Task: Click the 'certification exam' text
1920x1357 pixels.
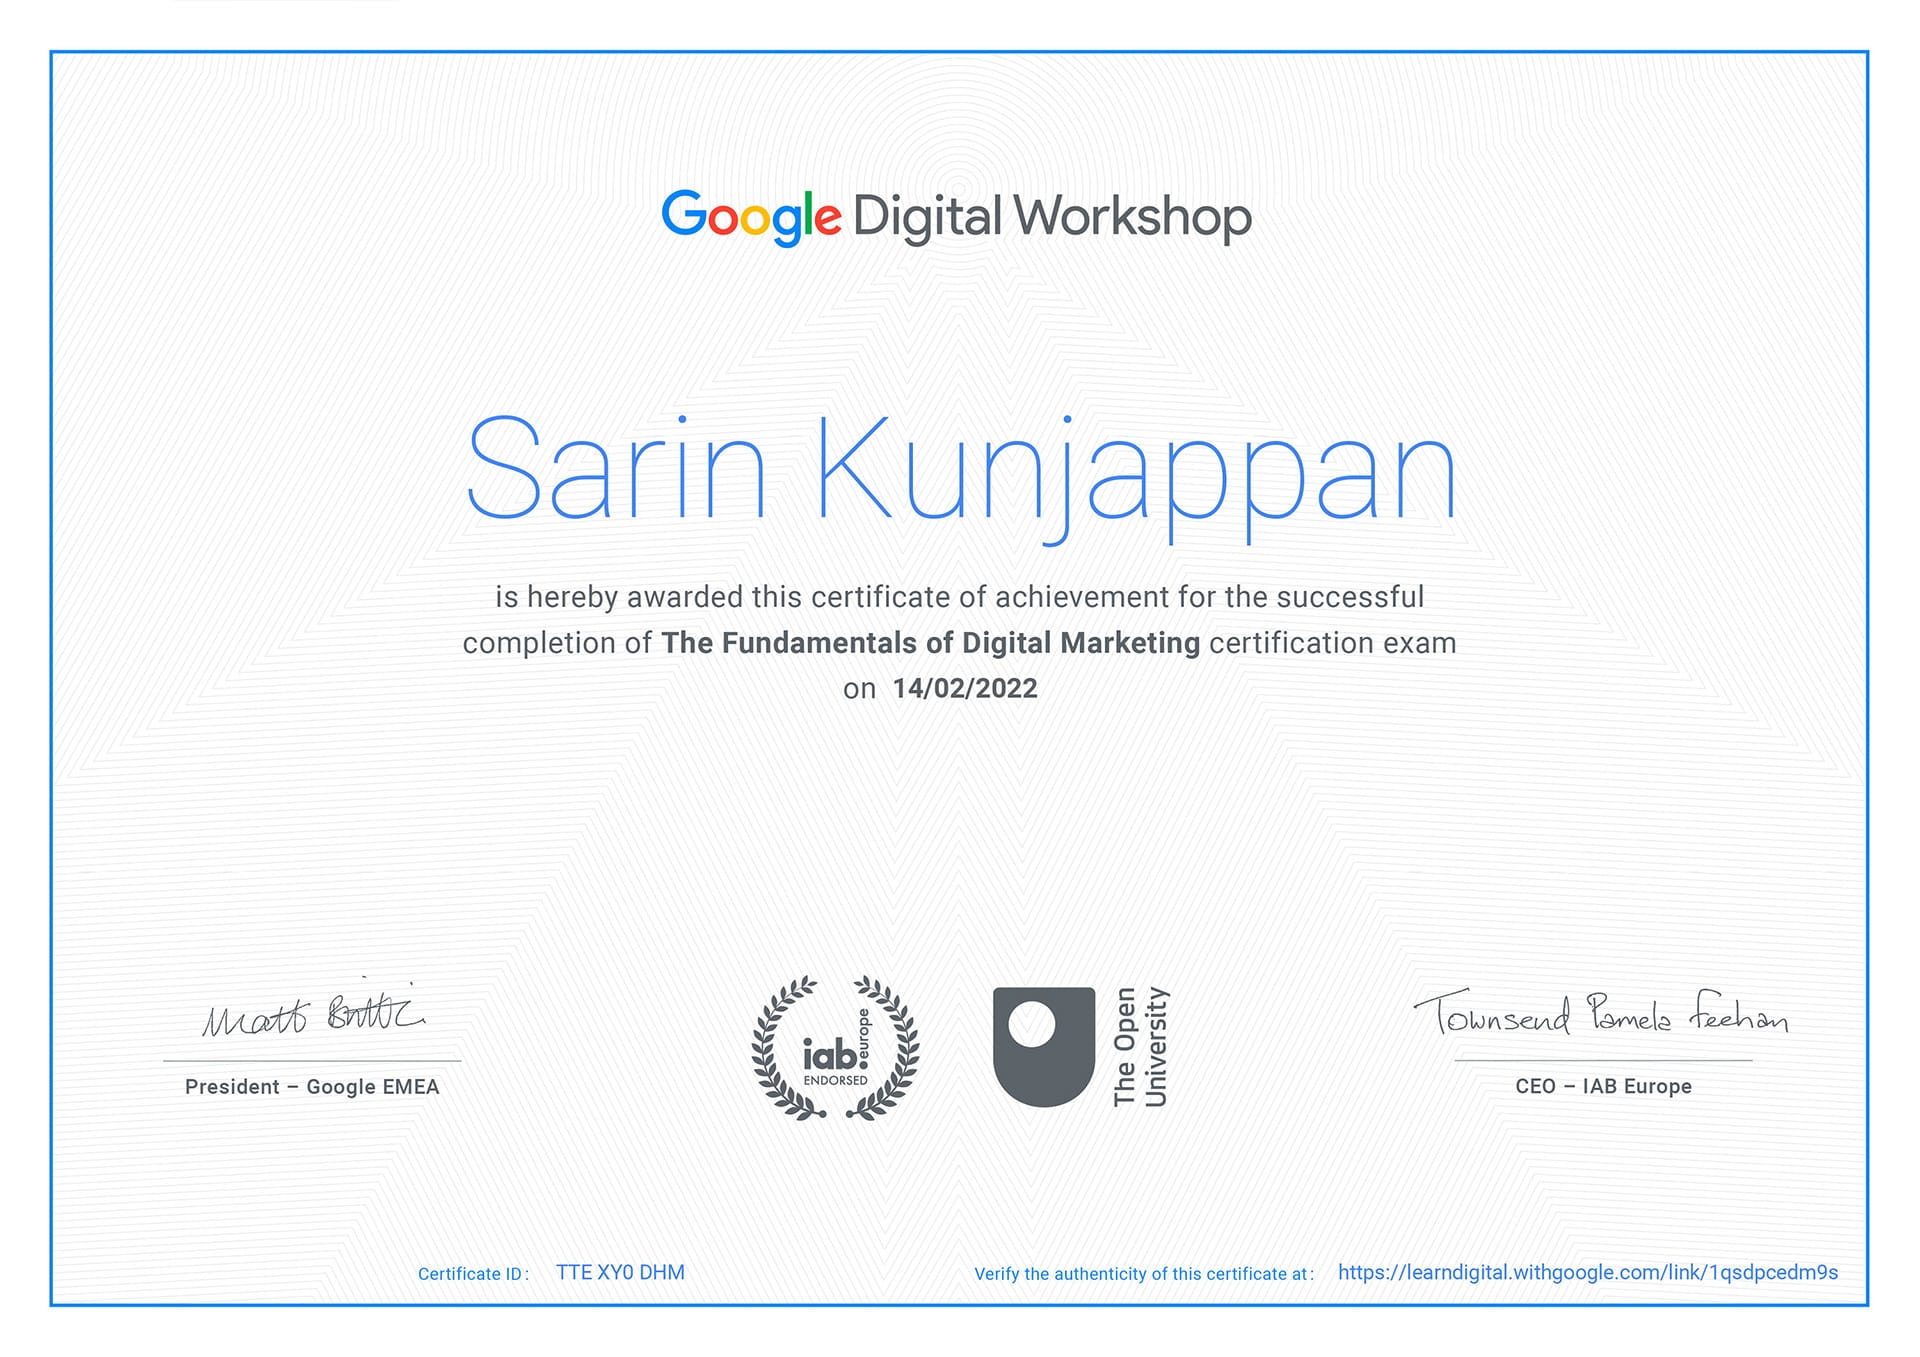Action: [1332, 642]
